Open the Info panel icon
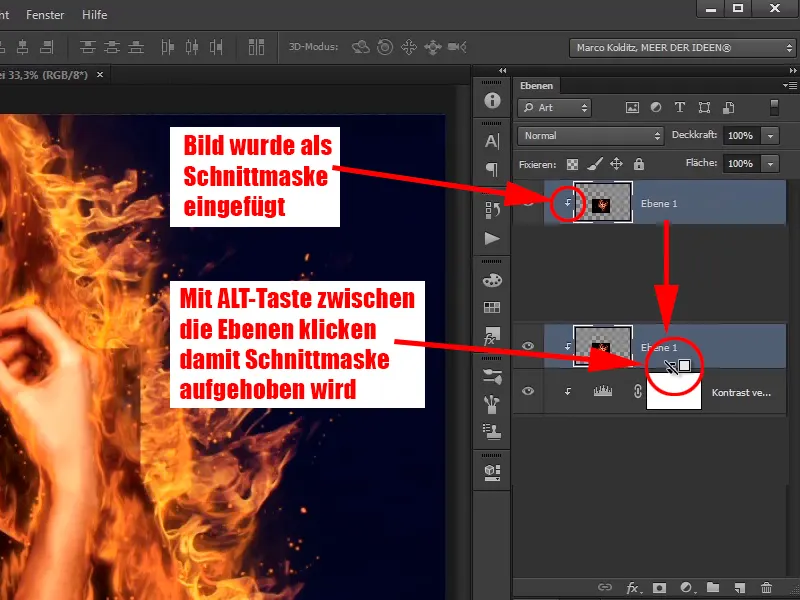800x600 pixels. pos(492,100)
